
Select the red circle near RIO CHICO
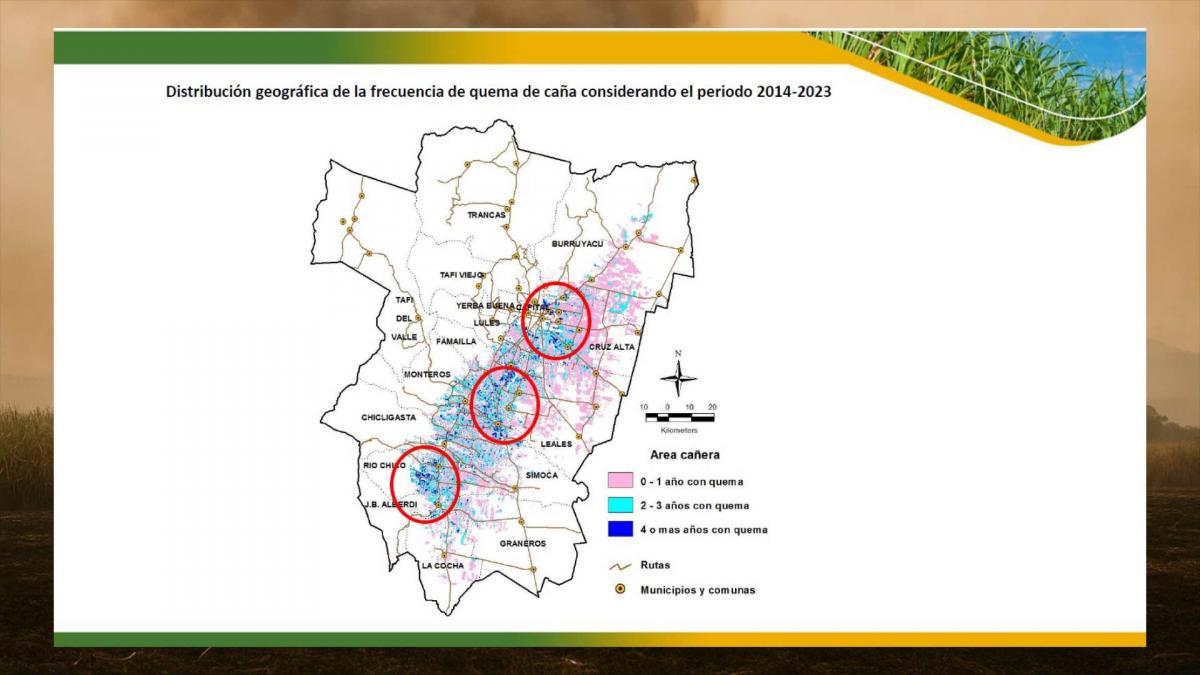(x=425, y=485)
